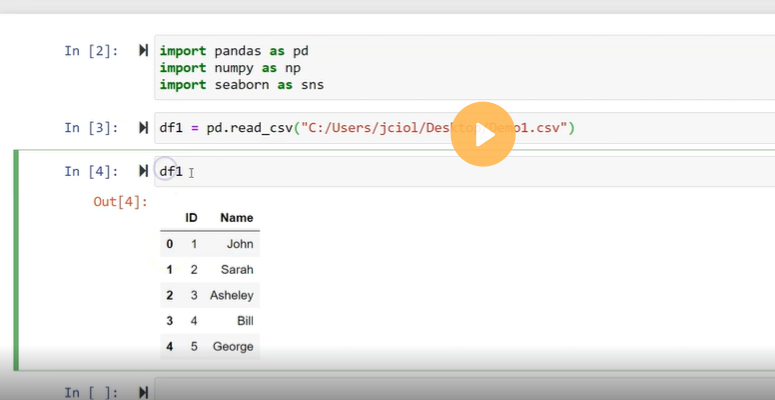Place cursor in the df1 cell
The image size is (775, 400).
[x=400, y=172]
